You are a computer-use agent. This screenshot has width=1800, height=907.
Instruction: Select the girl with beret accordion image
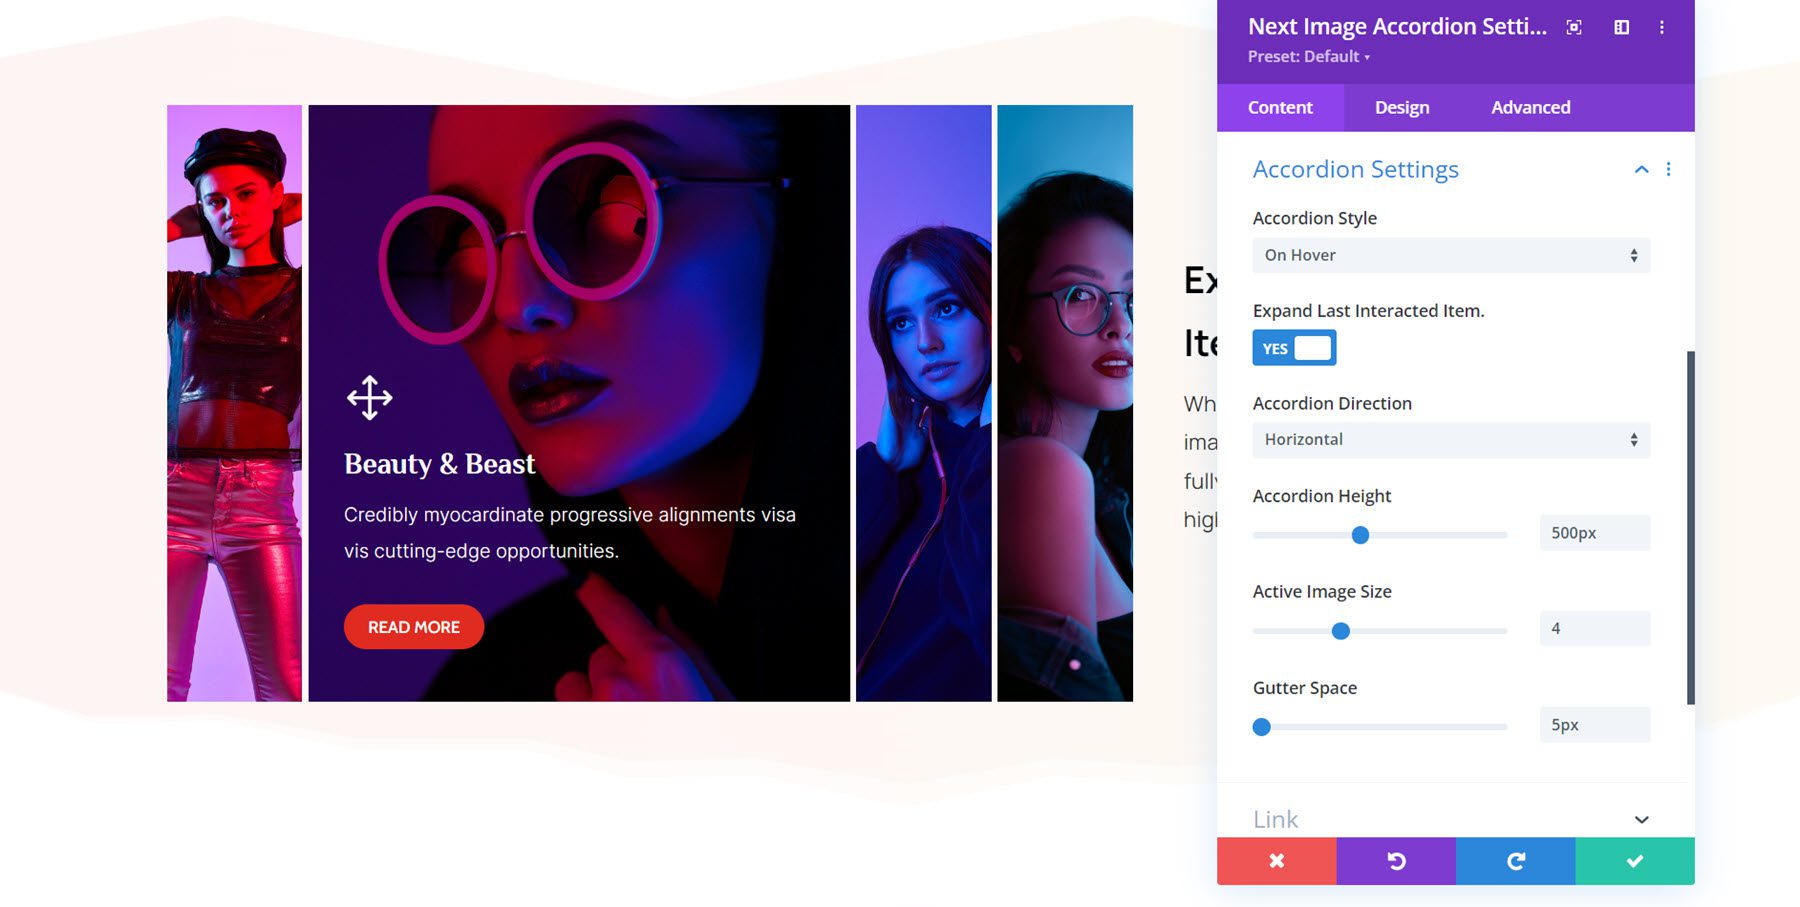pyautogui.click(x=234, y=403)
